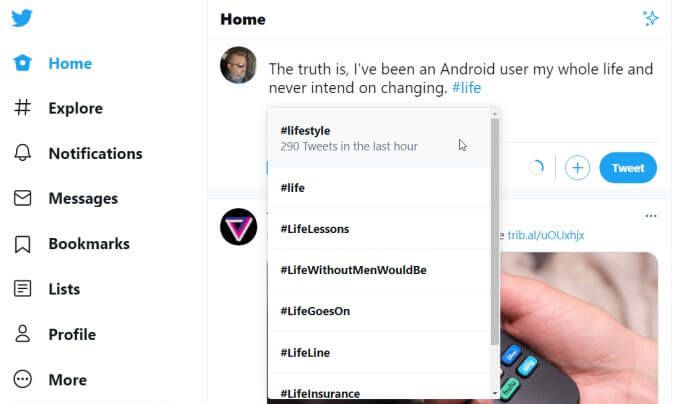Open More options via the ellipsis circle icon
680x404 pixels.
click(23, 379)
